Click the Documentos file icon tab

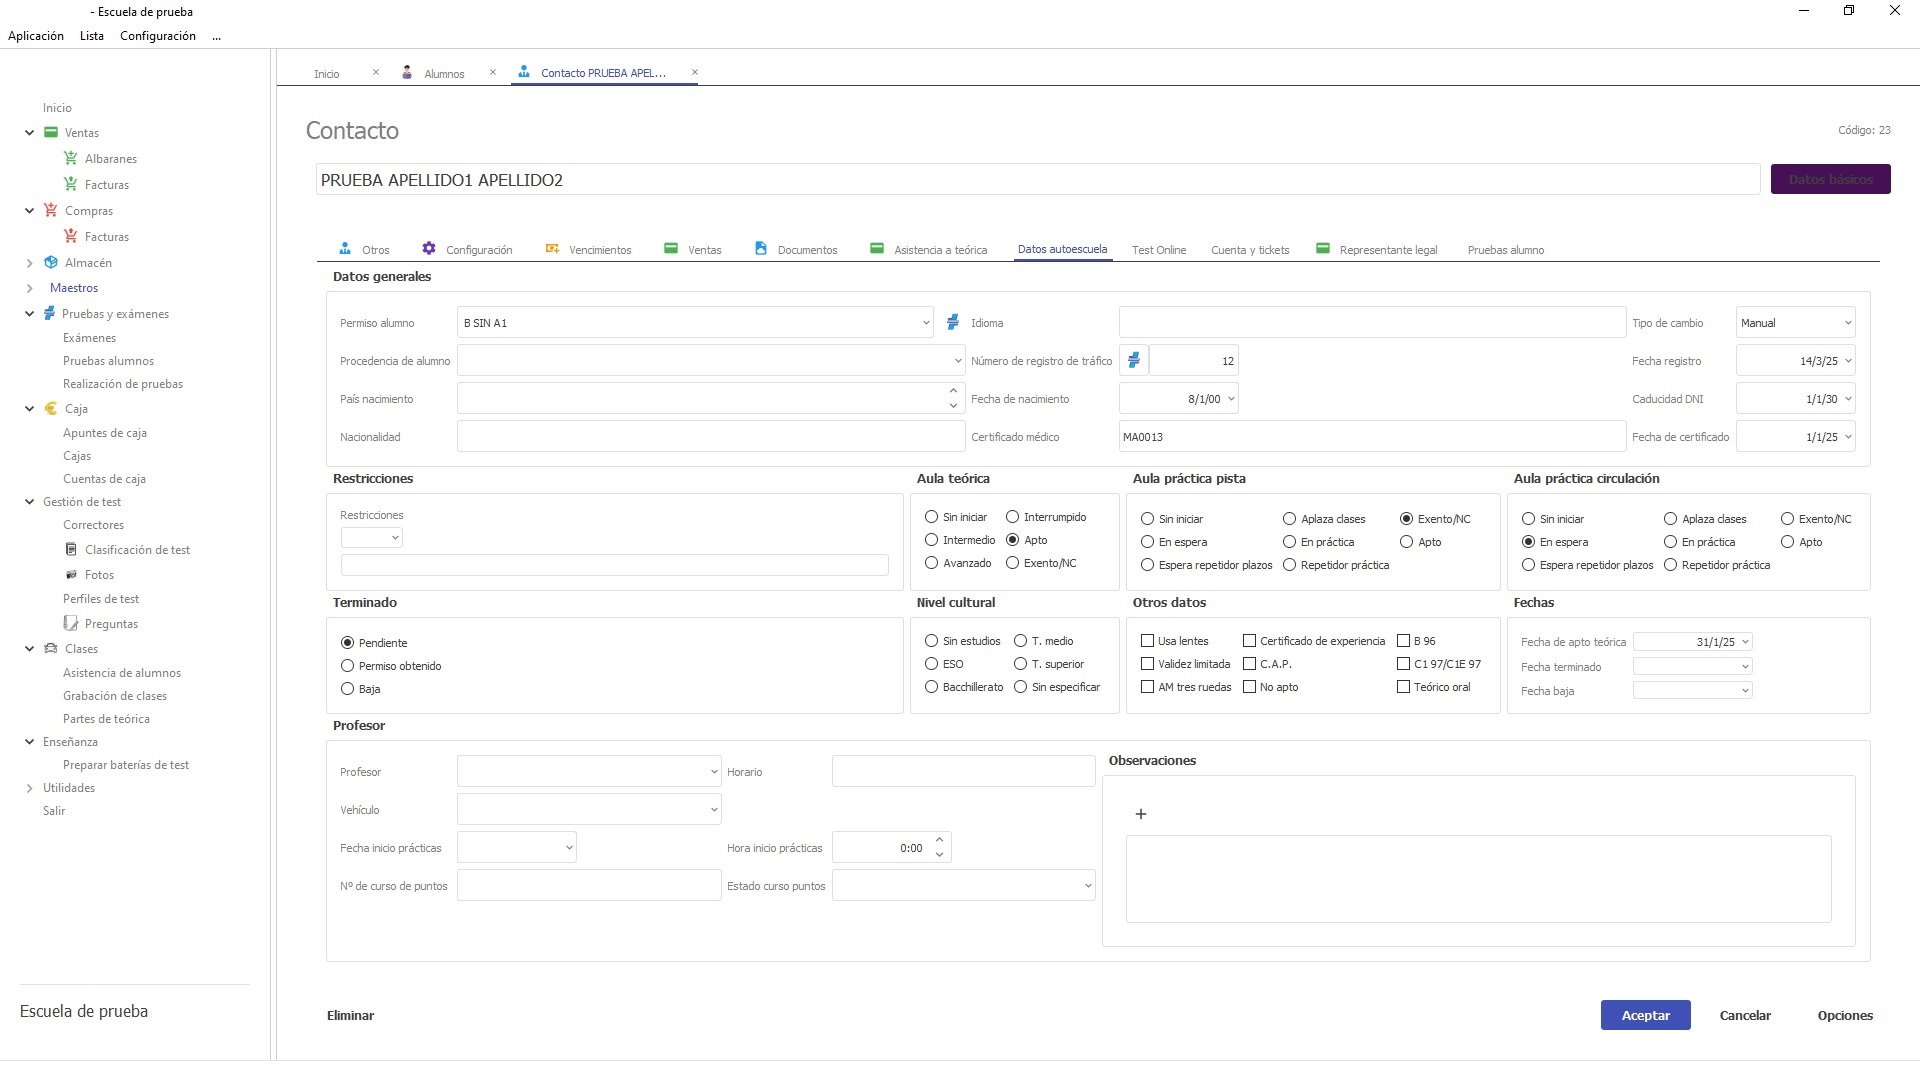(x=761, y=249)
